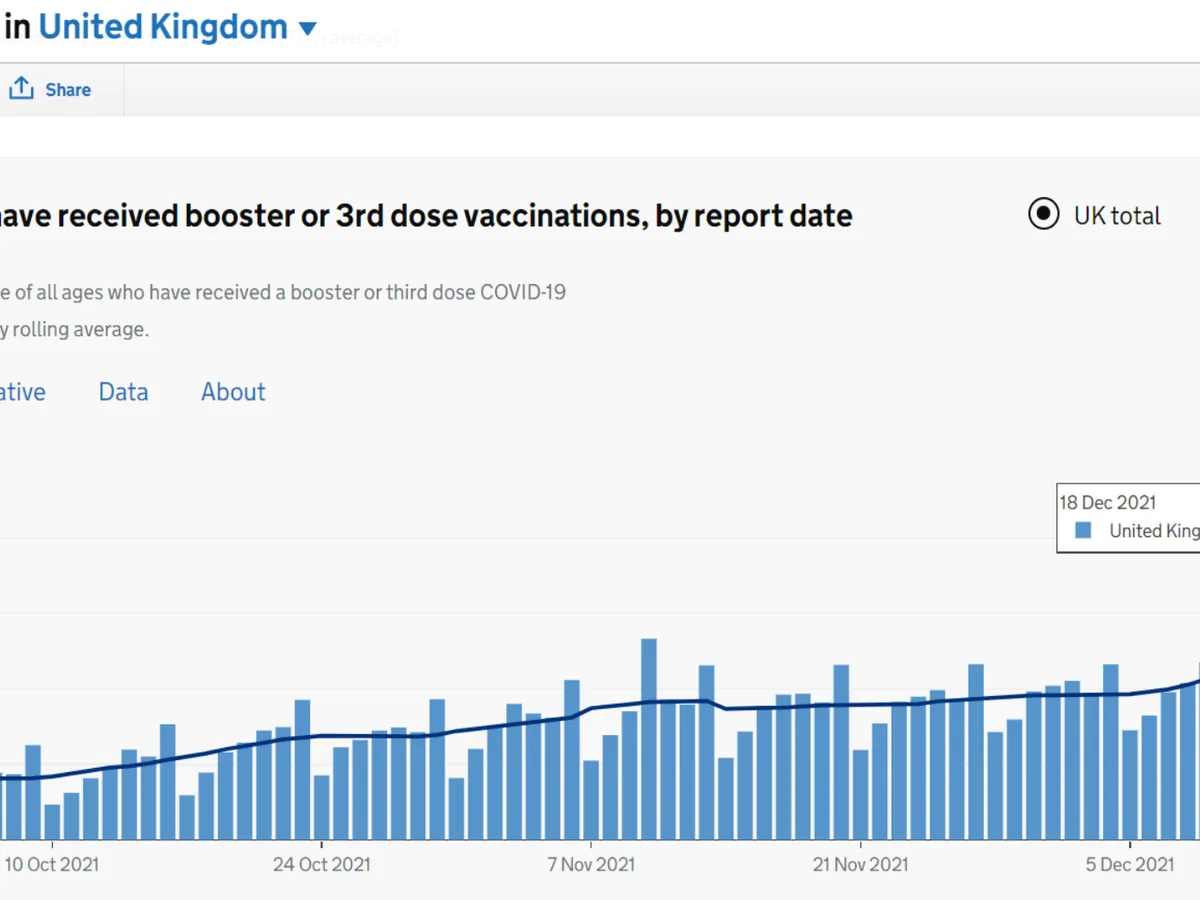Click the 21 Nov 2021 axis label

[x=861, y=864]
